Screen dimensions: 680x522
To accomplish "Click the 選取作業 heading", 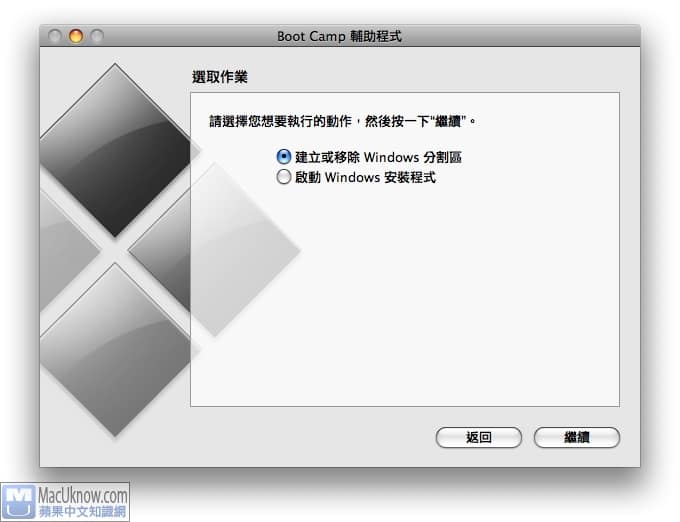I will (x=219, y=76).
